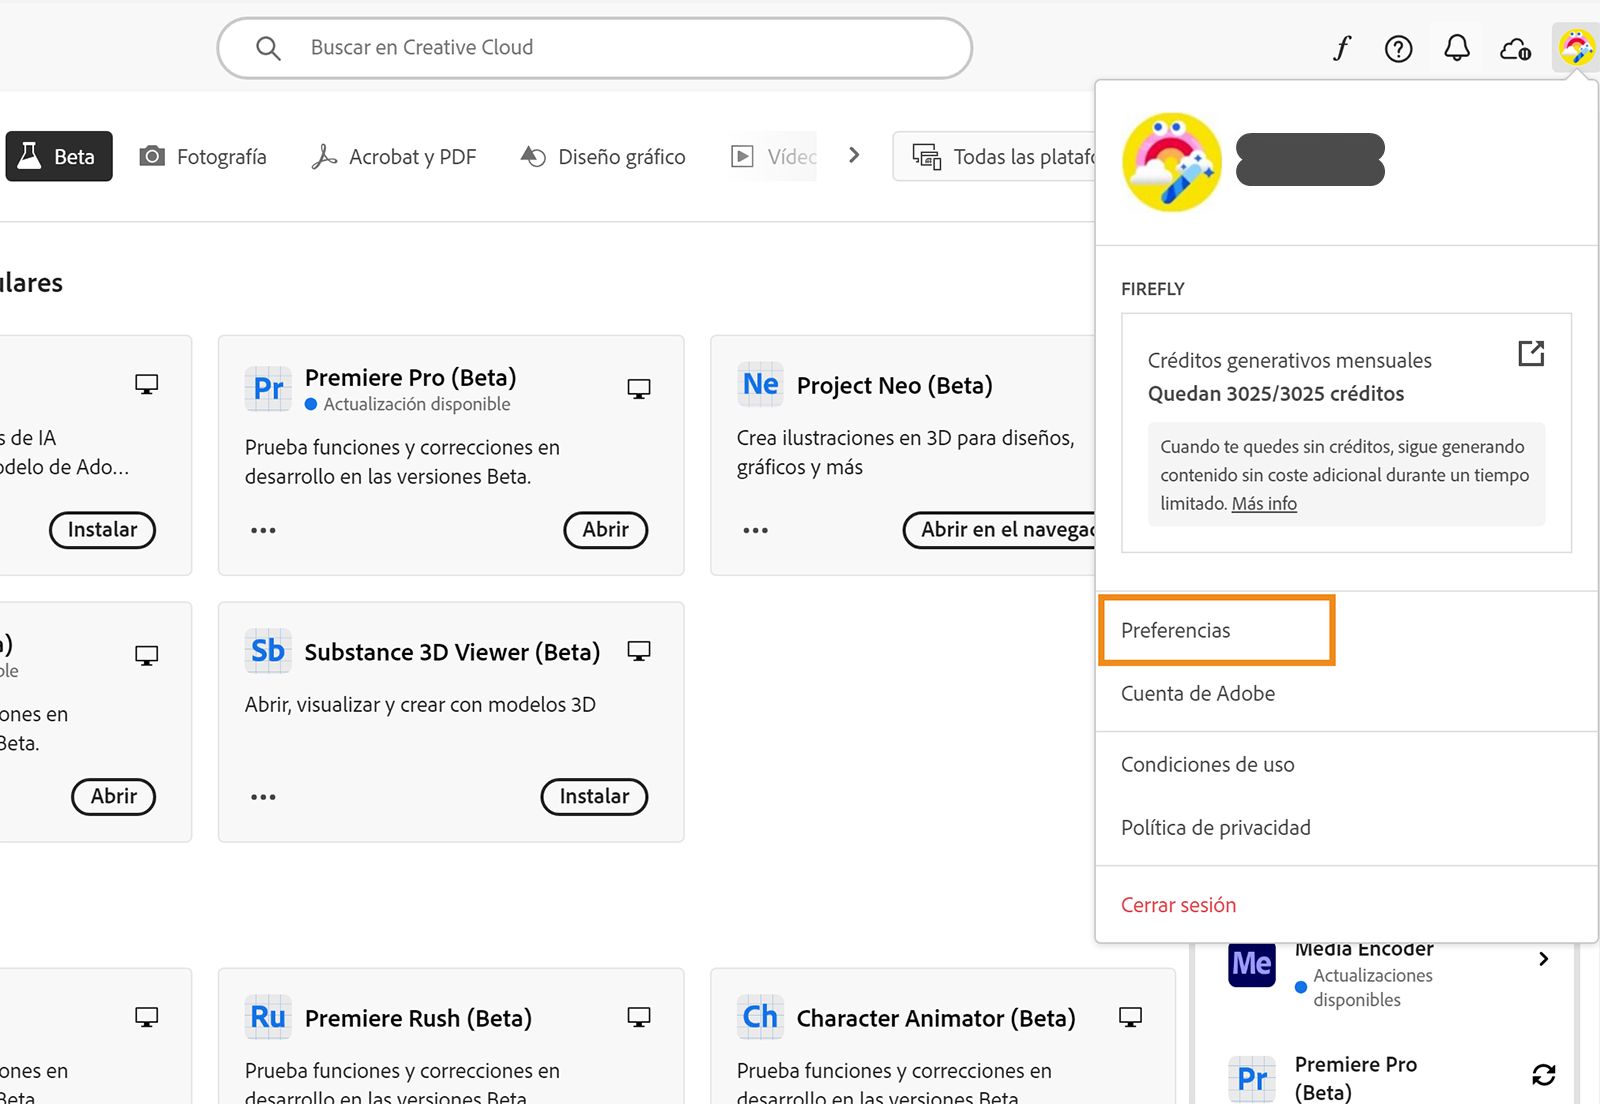Screen dimensions: 1600x1104
Task: Click desktop icon on Premiere Rush (Beta) card
Action: (639, 1017)
